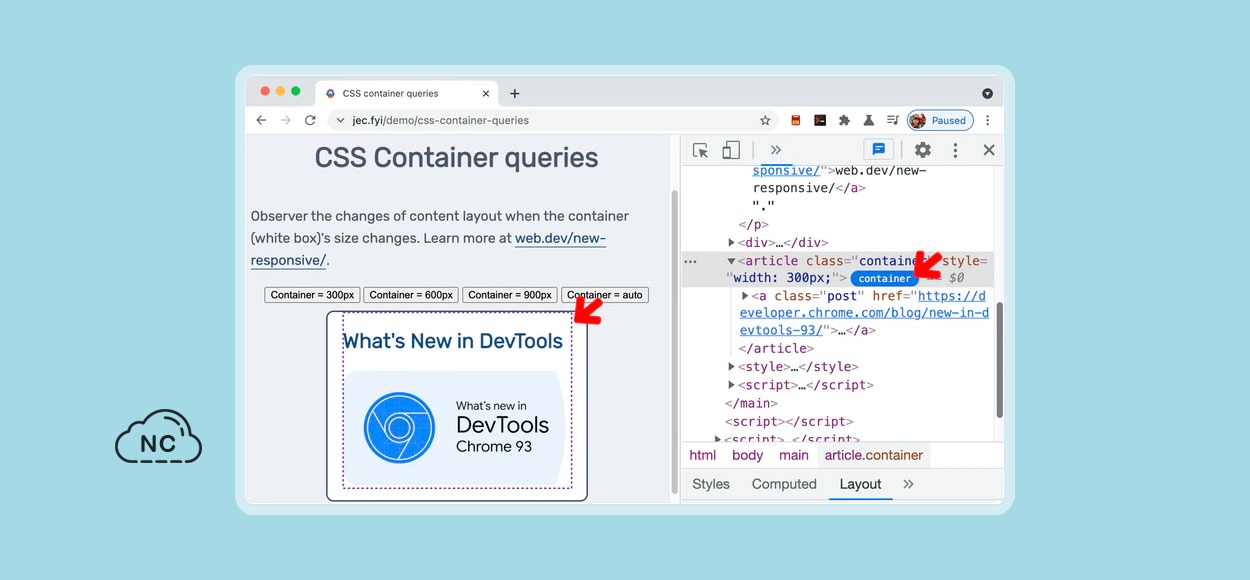Select main in the breadcrumb bar
This screenshot has height=580, width=1250.
click(x=794, y=455)
